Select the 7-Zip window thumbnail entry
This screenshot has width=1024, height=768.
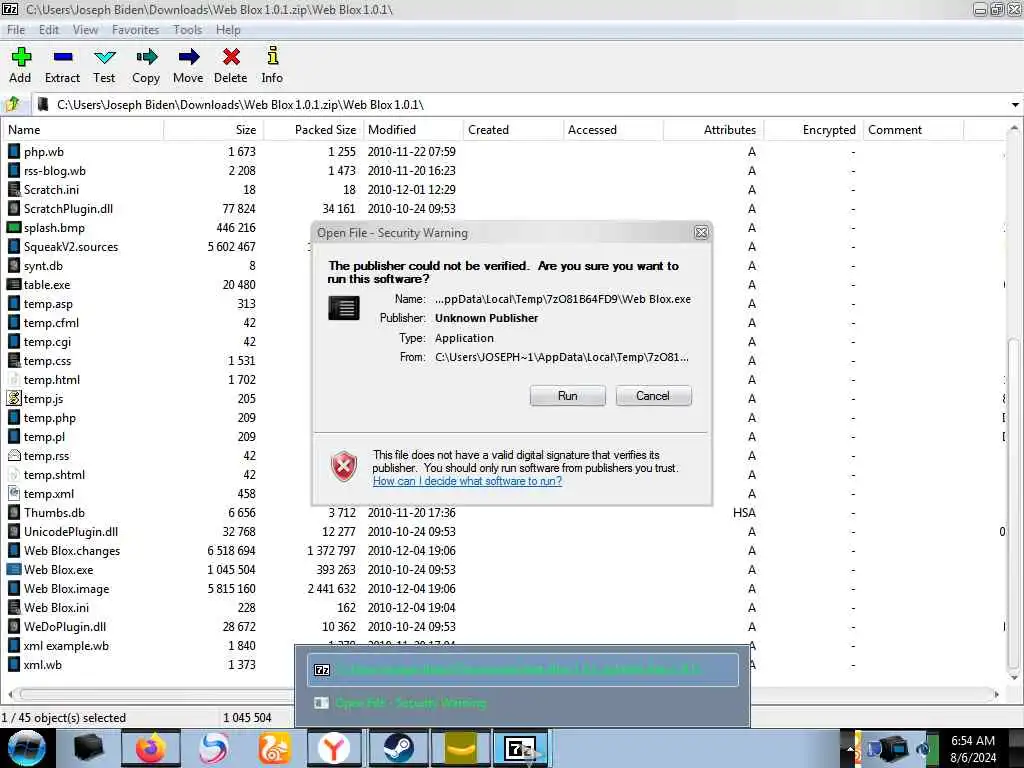[x=523, y=669]
